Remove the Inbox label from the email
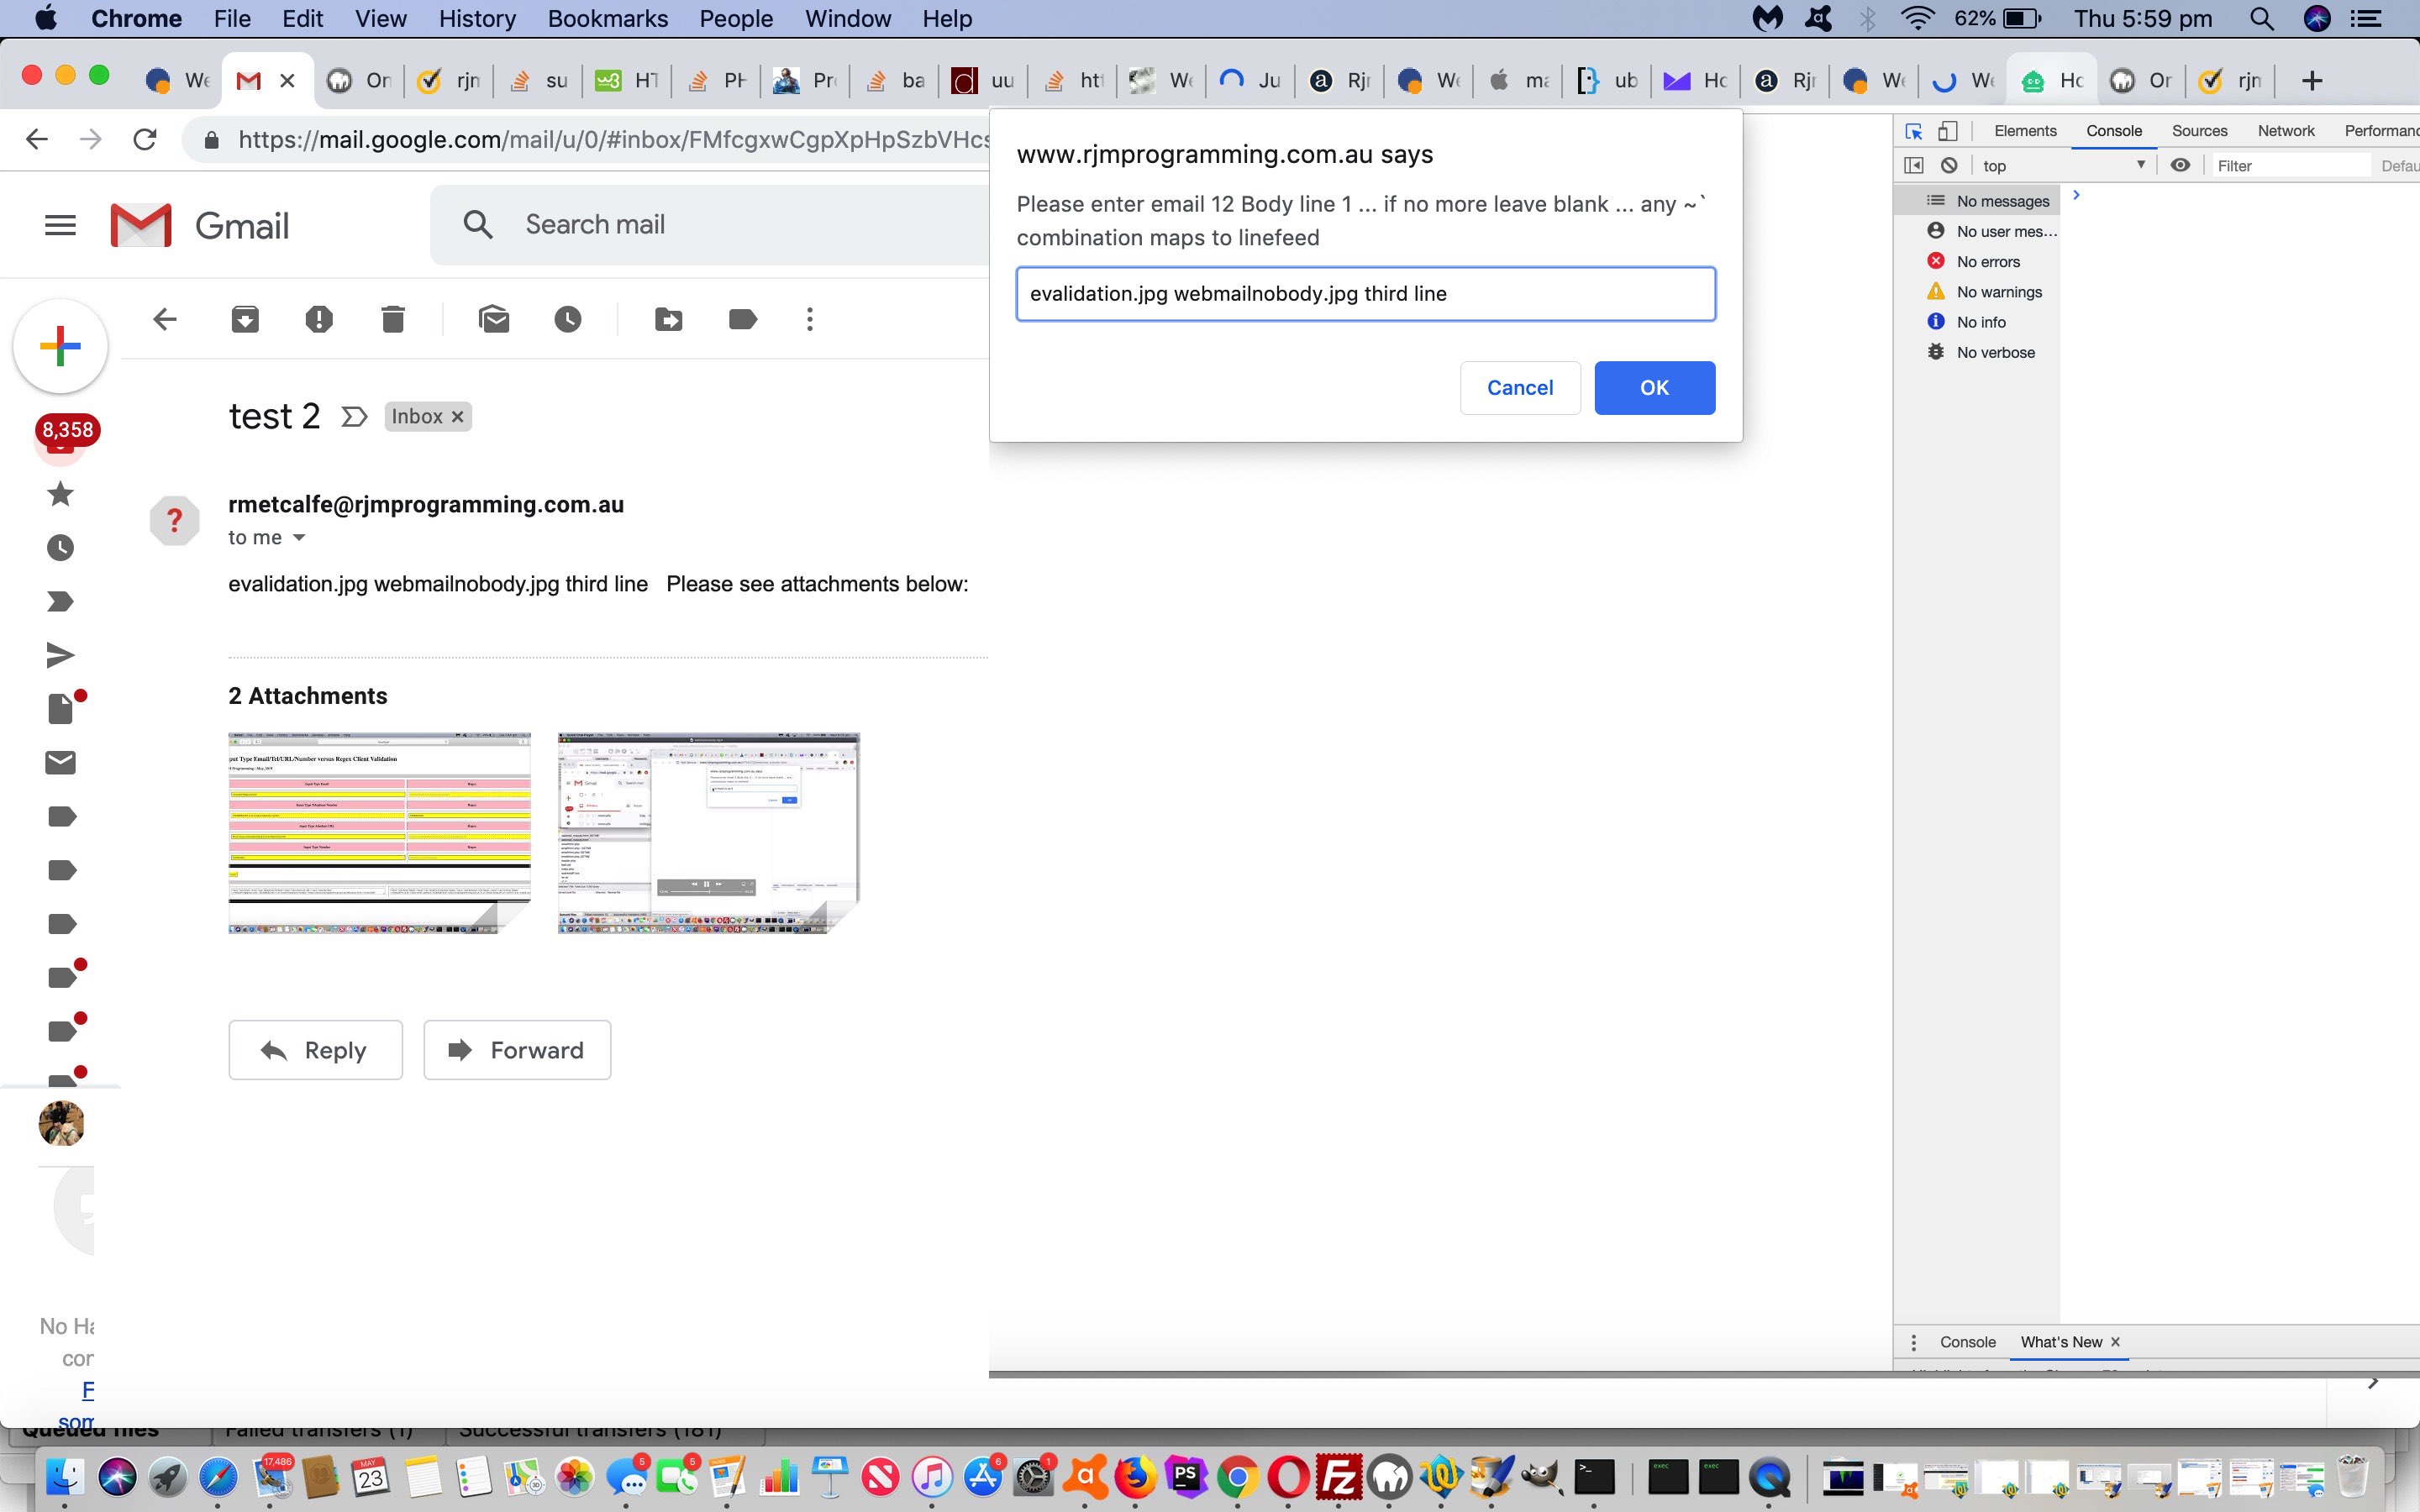 pos(458,417)
